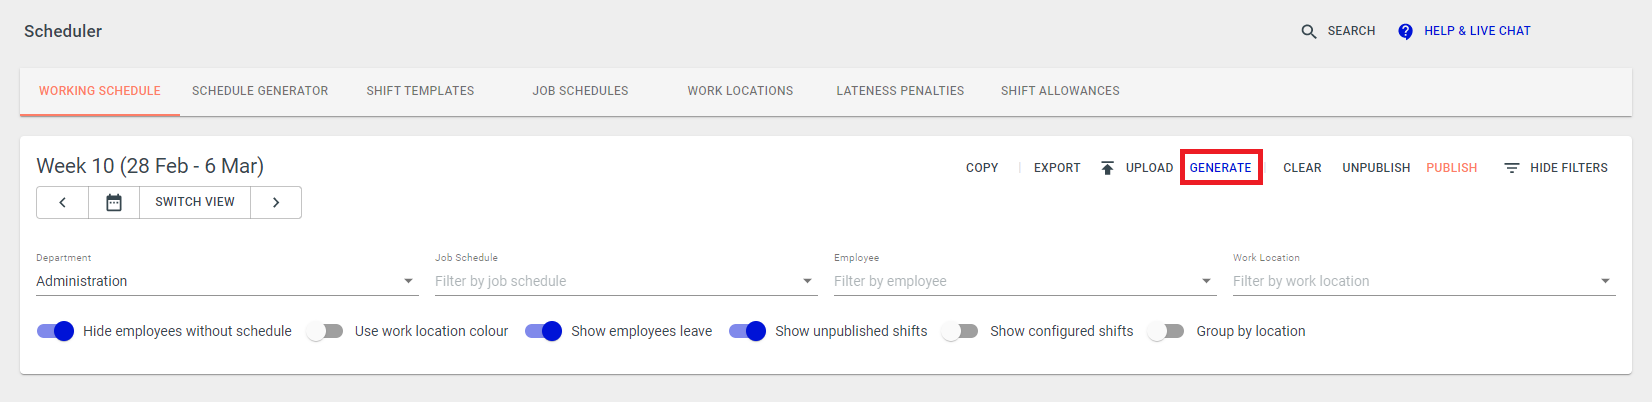Screen dimensions: 1652x402
Task: Turn on Group by location switch
Action: 1166,331
